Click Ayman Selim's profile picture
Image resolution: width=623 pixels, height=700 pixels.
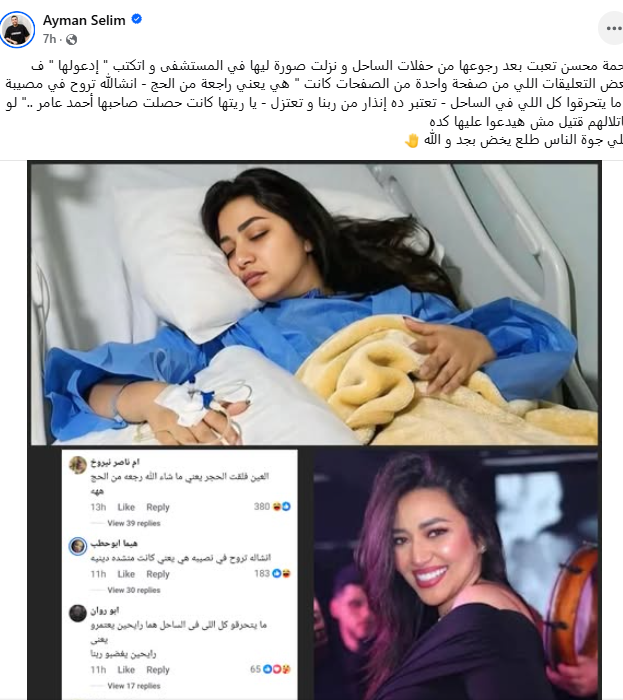point(17,30)
